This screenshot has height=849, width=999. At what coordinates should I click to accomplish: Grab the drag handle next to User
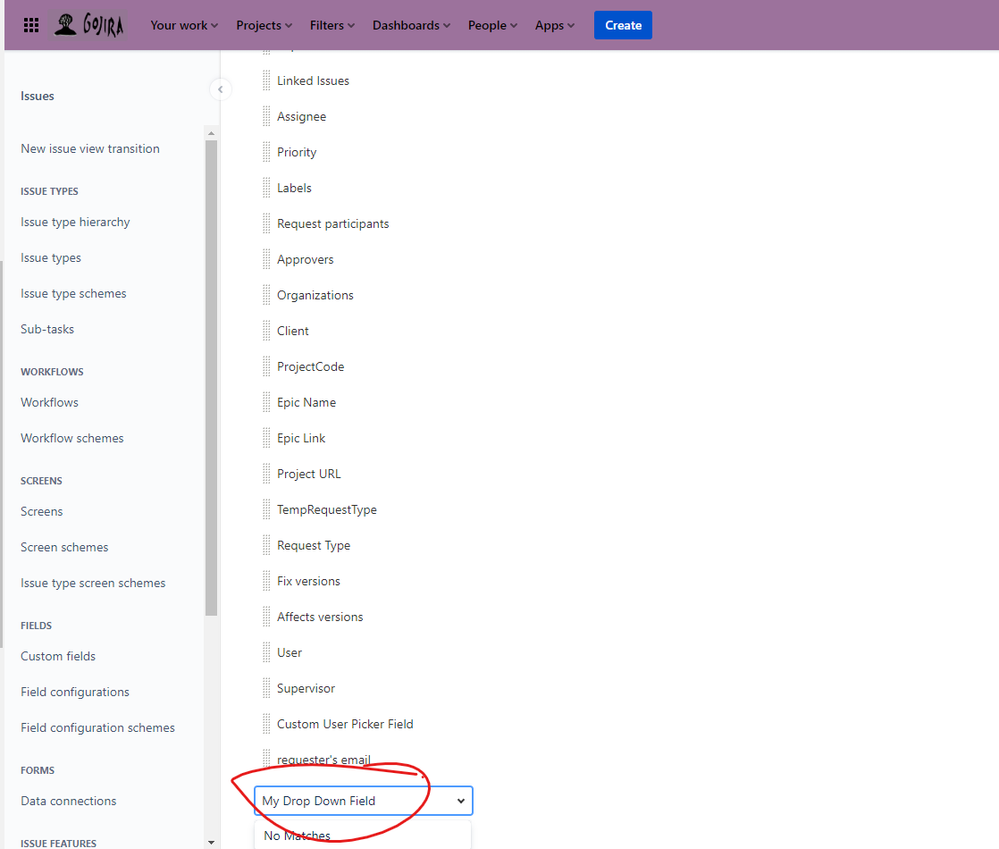266,652
